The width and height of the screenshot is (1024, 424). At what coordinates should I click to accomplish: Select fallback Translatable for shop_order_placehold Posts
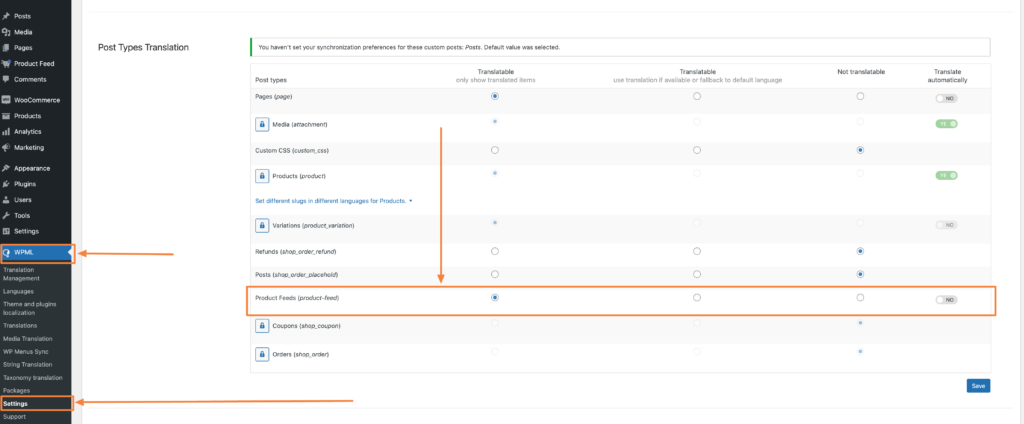[x=697, y=274]
